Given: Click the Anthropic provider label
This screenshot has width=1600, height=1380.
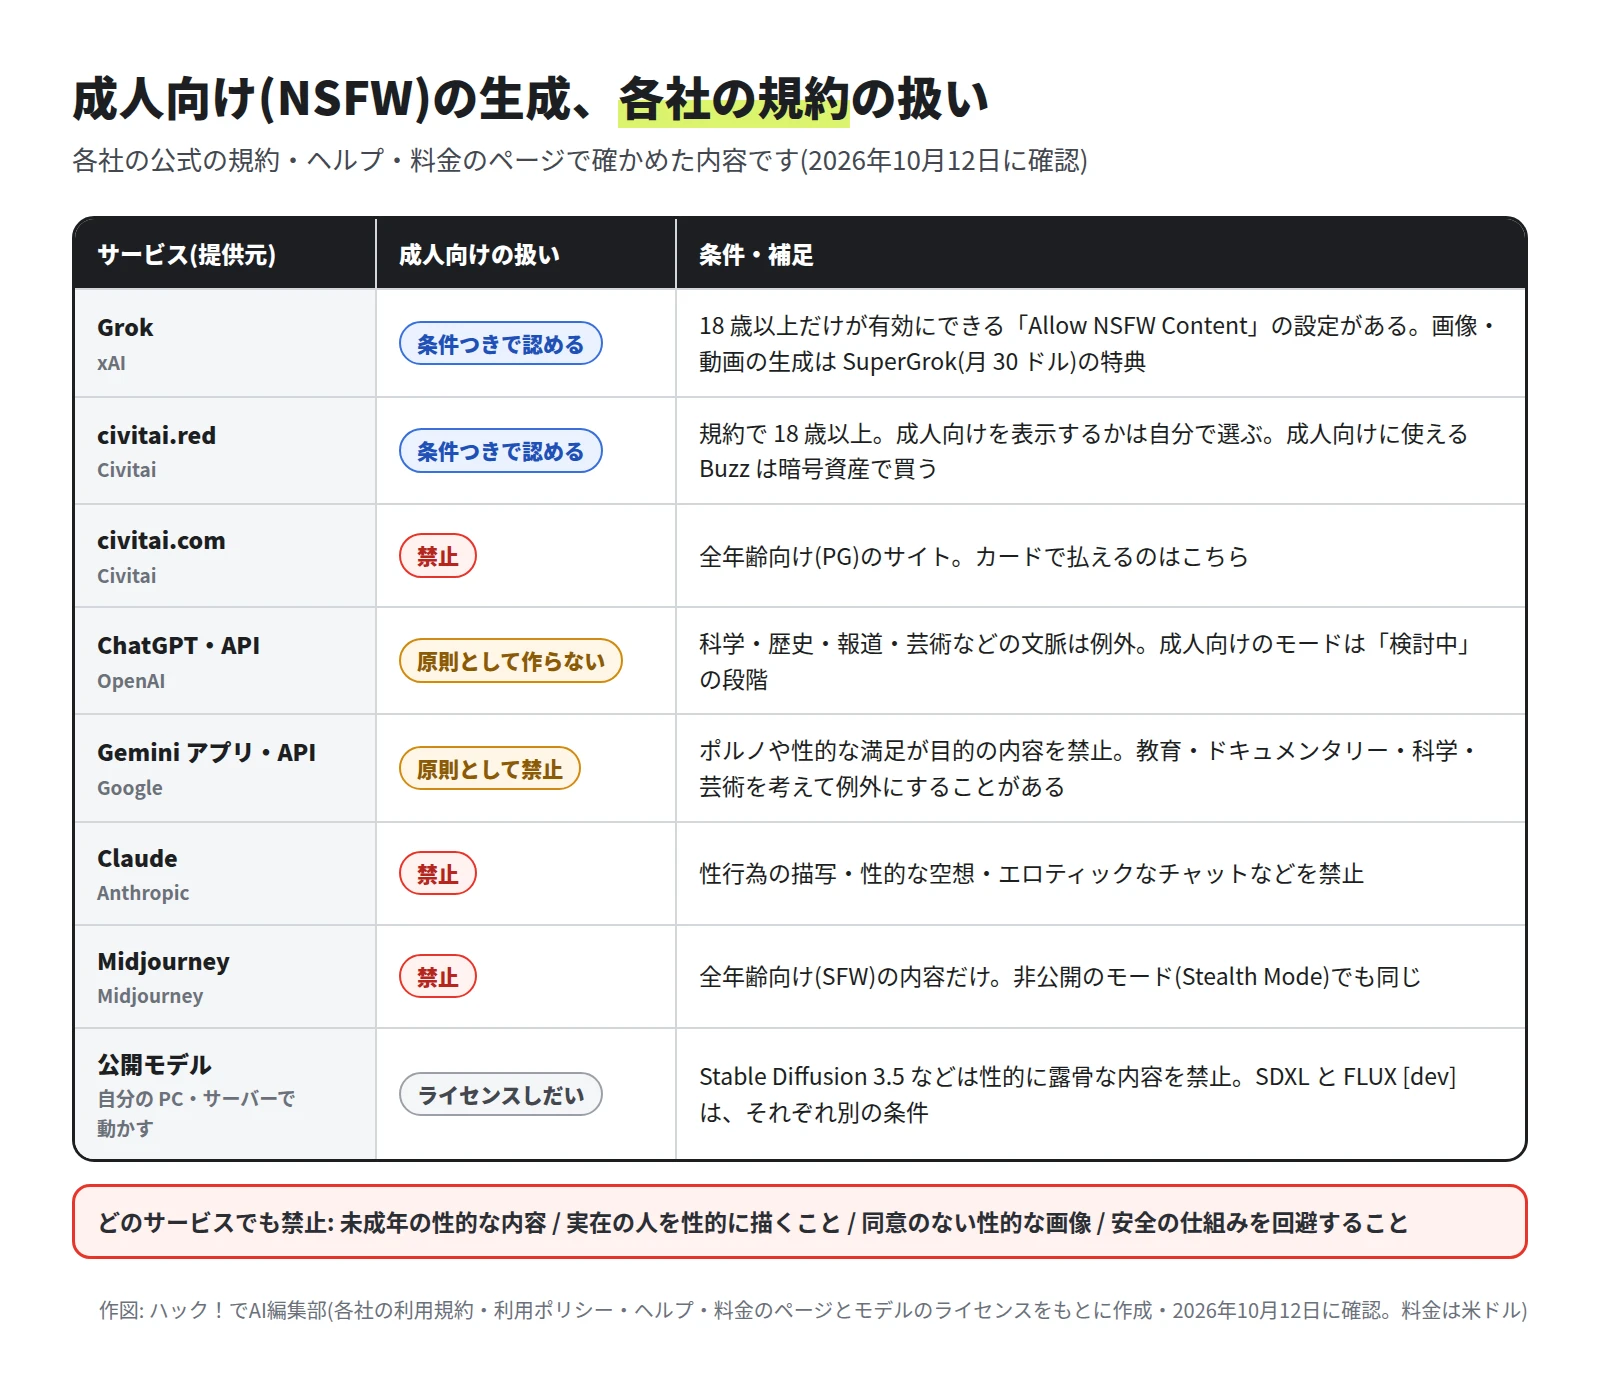Looking at the screenshot, I should (143, 893).
